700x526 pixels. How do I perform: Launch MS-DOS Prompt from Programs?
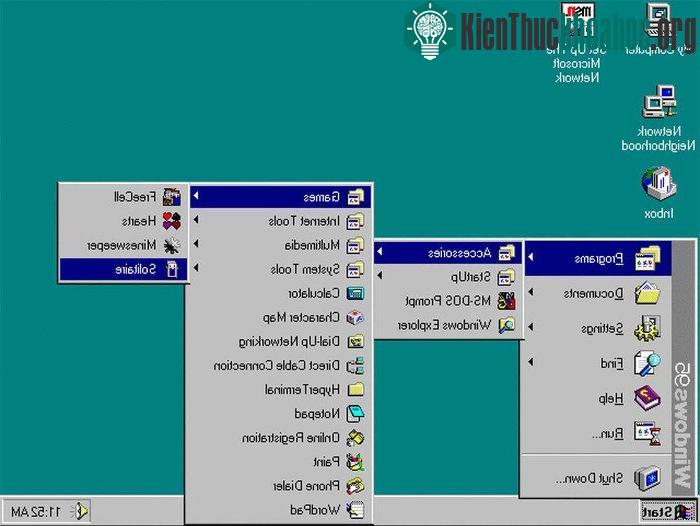(x=448, y=301)
